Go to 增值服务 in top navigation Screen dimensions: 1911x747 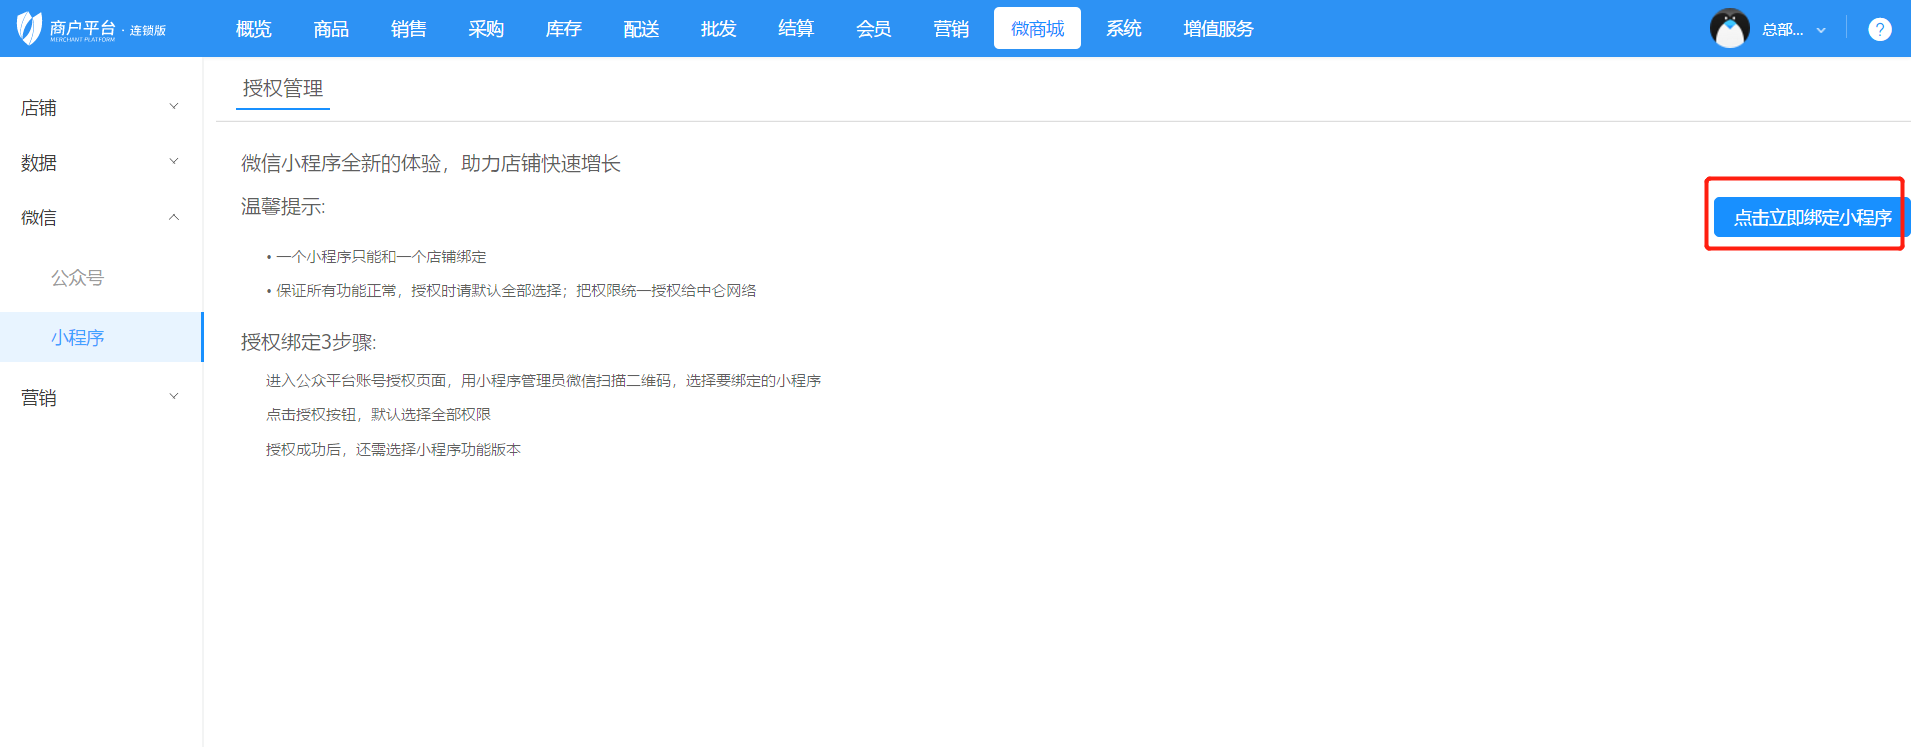click(x=1218, y=29)
